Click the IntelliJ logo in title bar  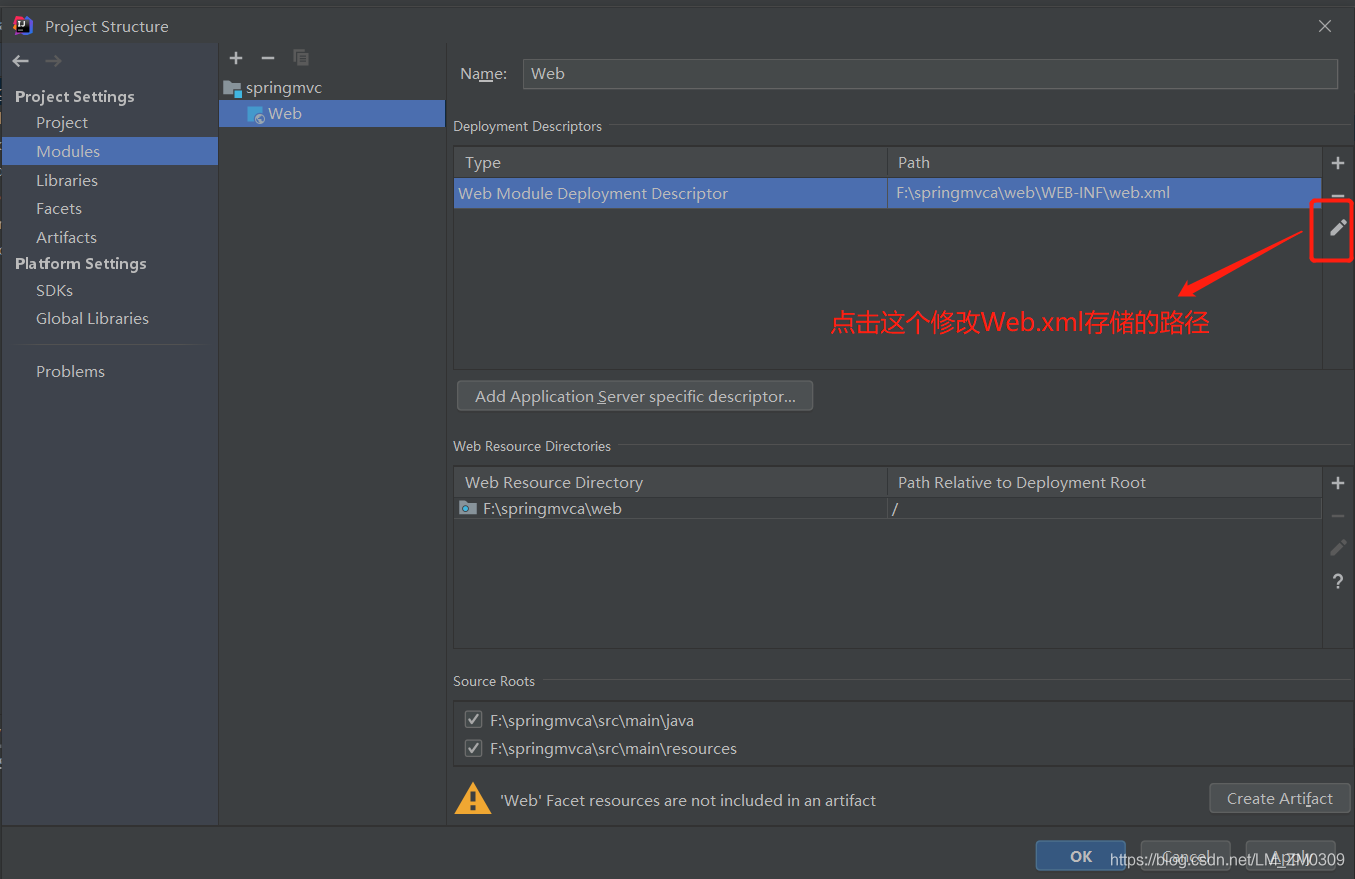click(23, 25)
